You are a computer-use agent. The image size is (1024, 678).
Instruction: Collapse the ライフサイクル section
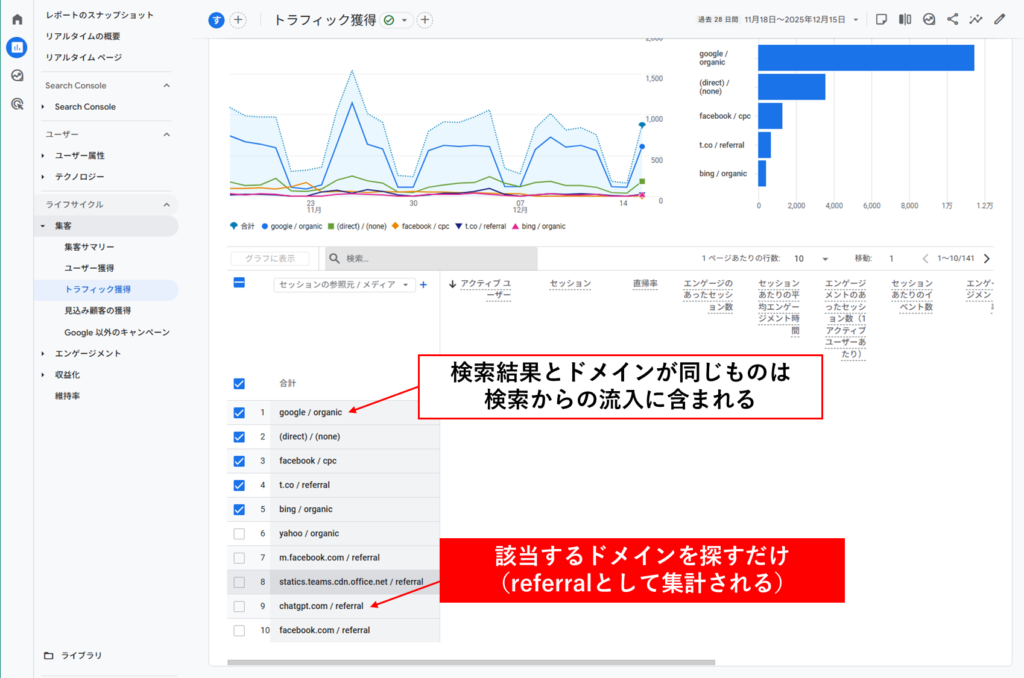[166, 204]
